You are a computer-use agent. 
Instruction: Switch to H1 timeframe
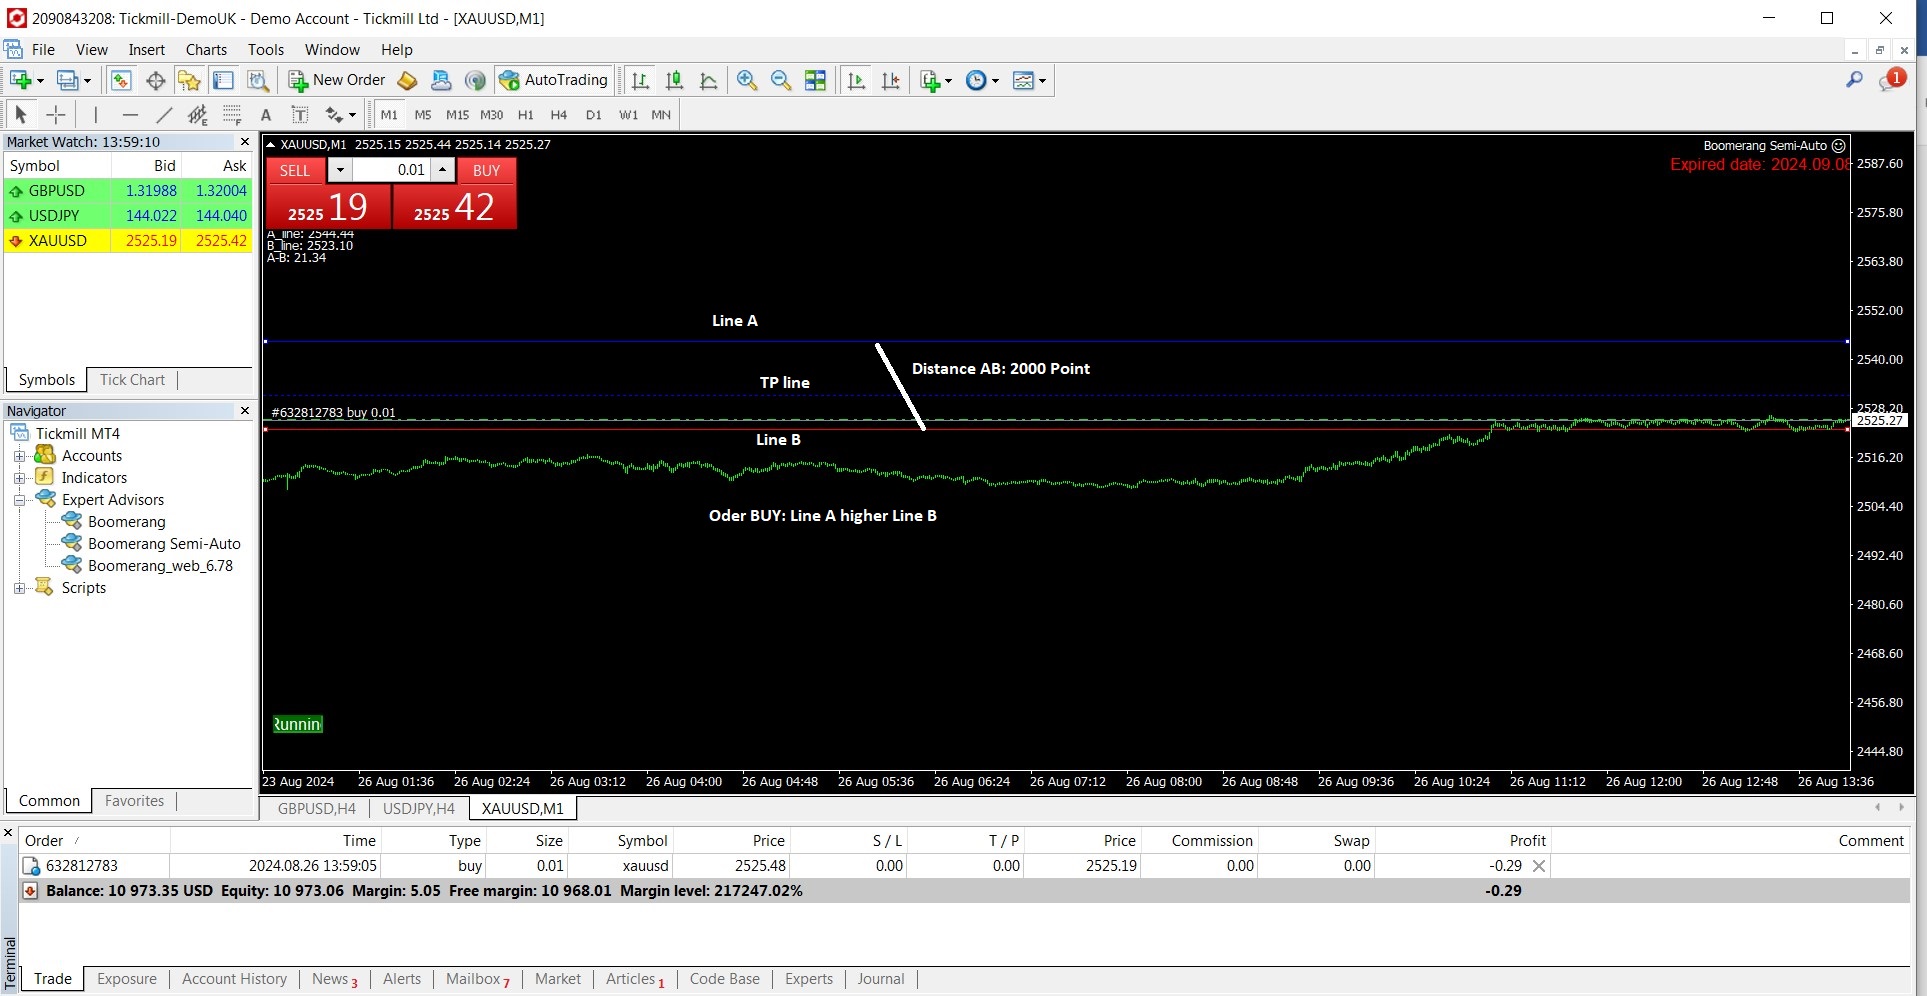point(526,114)
